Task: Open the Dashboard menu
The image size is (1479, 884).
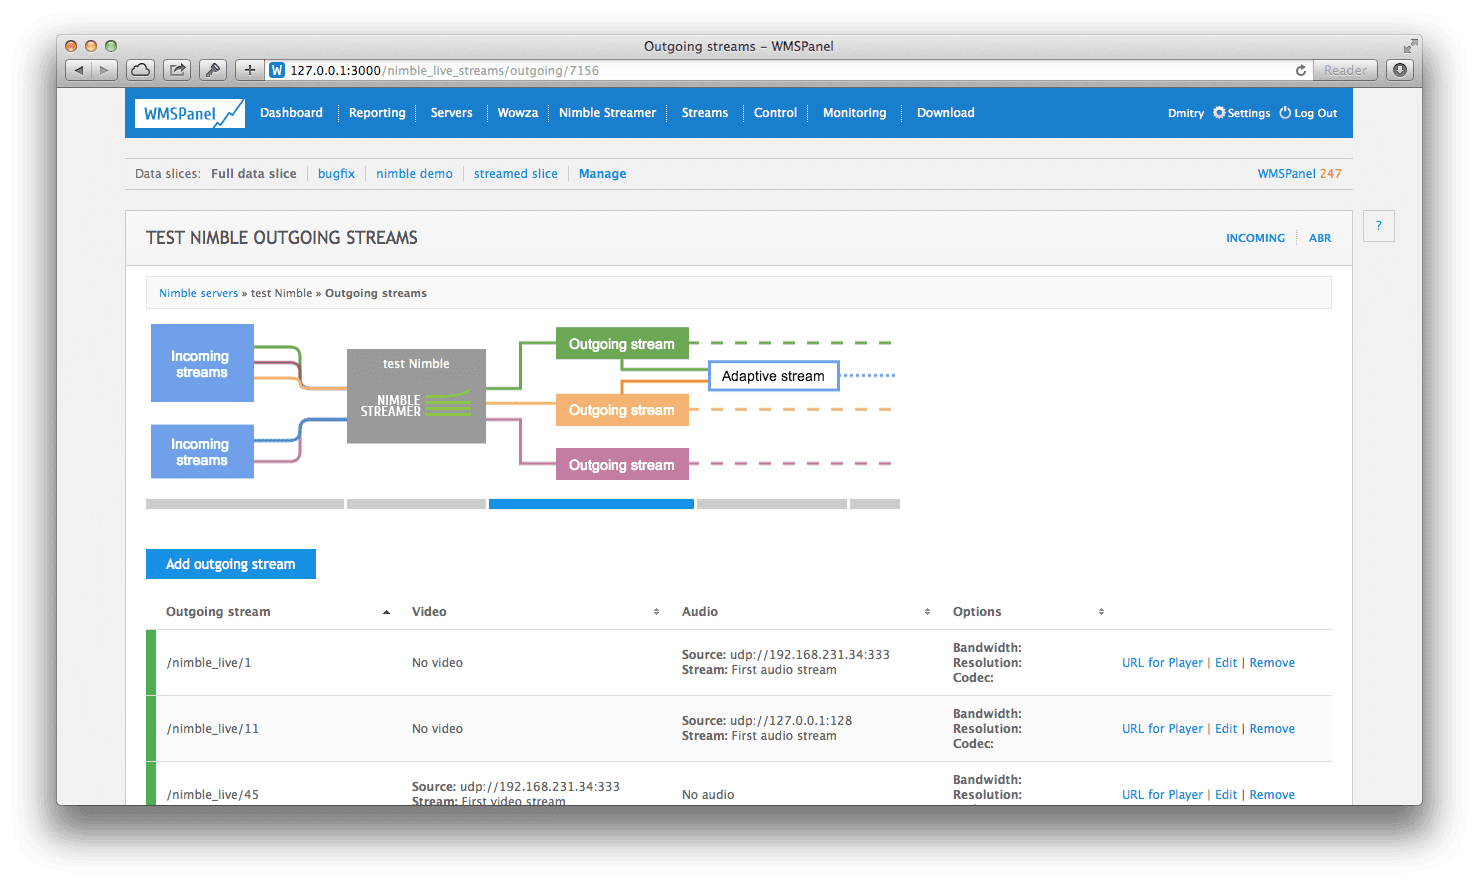Action: coord(291,113)
